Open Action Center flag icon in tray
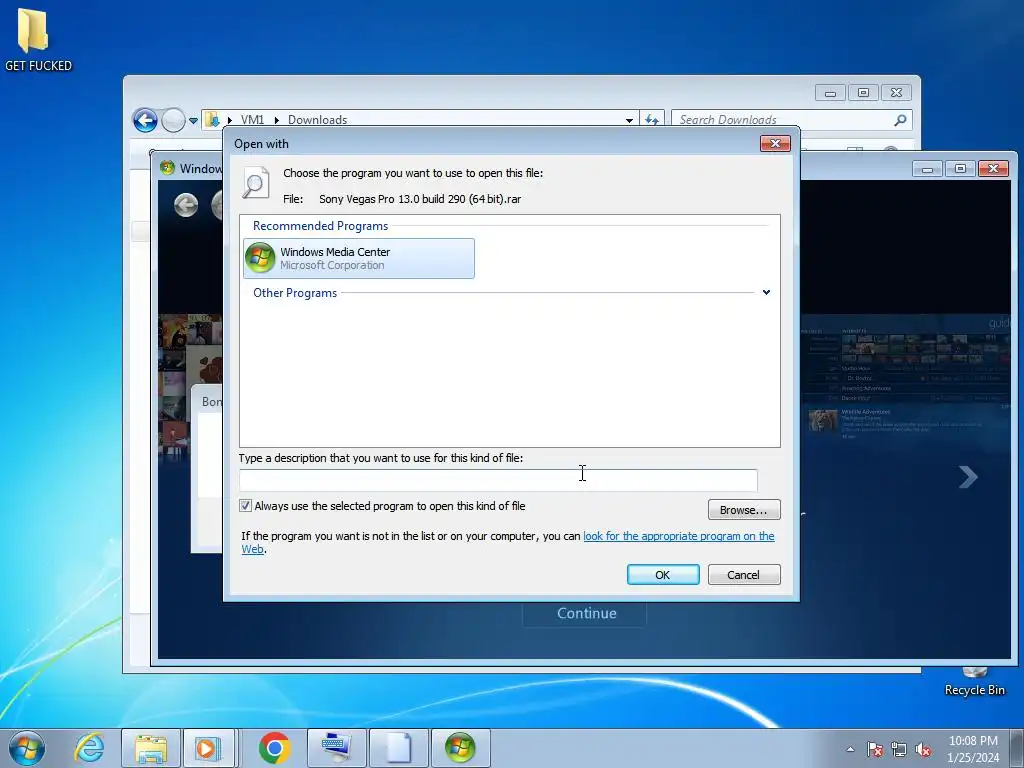 tap(875, 749)
